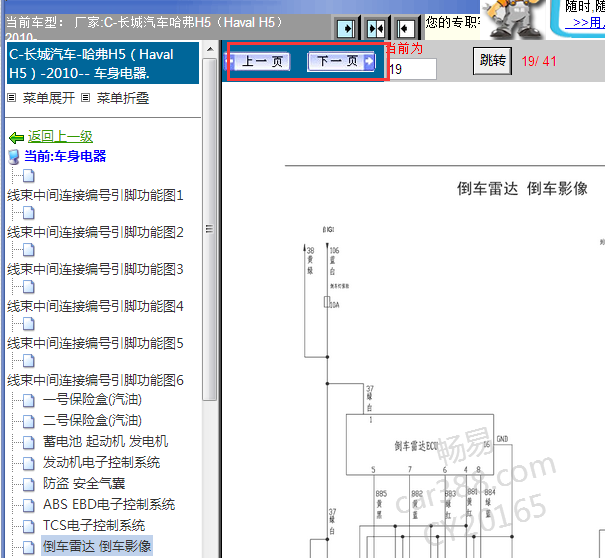This screenshot has width=605, height=558.
Task: Select 当前:车身电器 heading
Action: click(65, 156)
